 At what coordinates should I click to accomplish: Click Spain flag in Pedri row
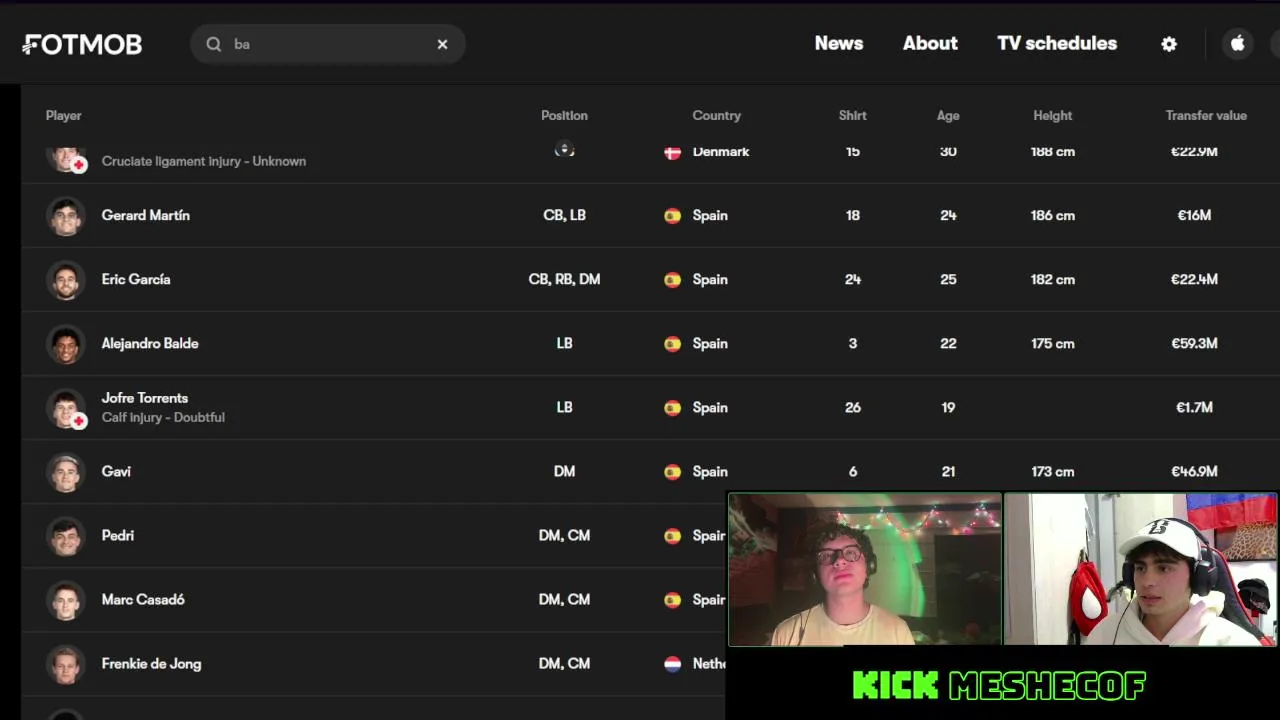tap(672, 535)
